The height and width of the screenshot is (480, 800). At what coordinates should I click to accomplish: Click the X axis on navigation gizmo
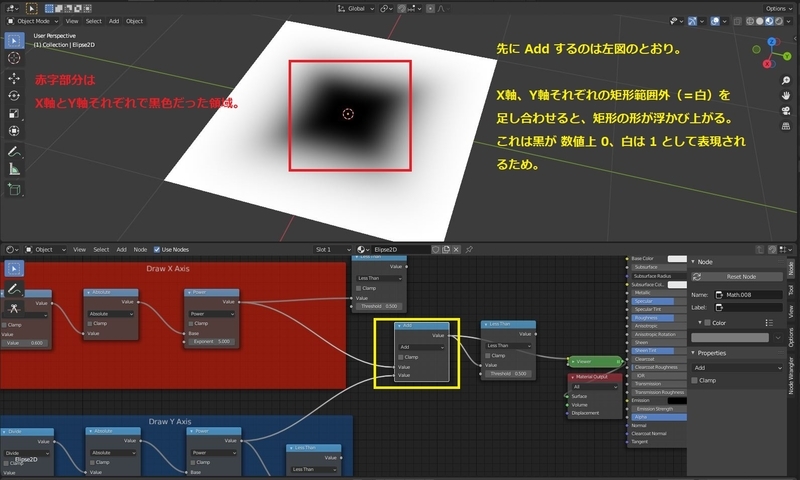(x=767, y=64)
